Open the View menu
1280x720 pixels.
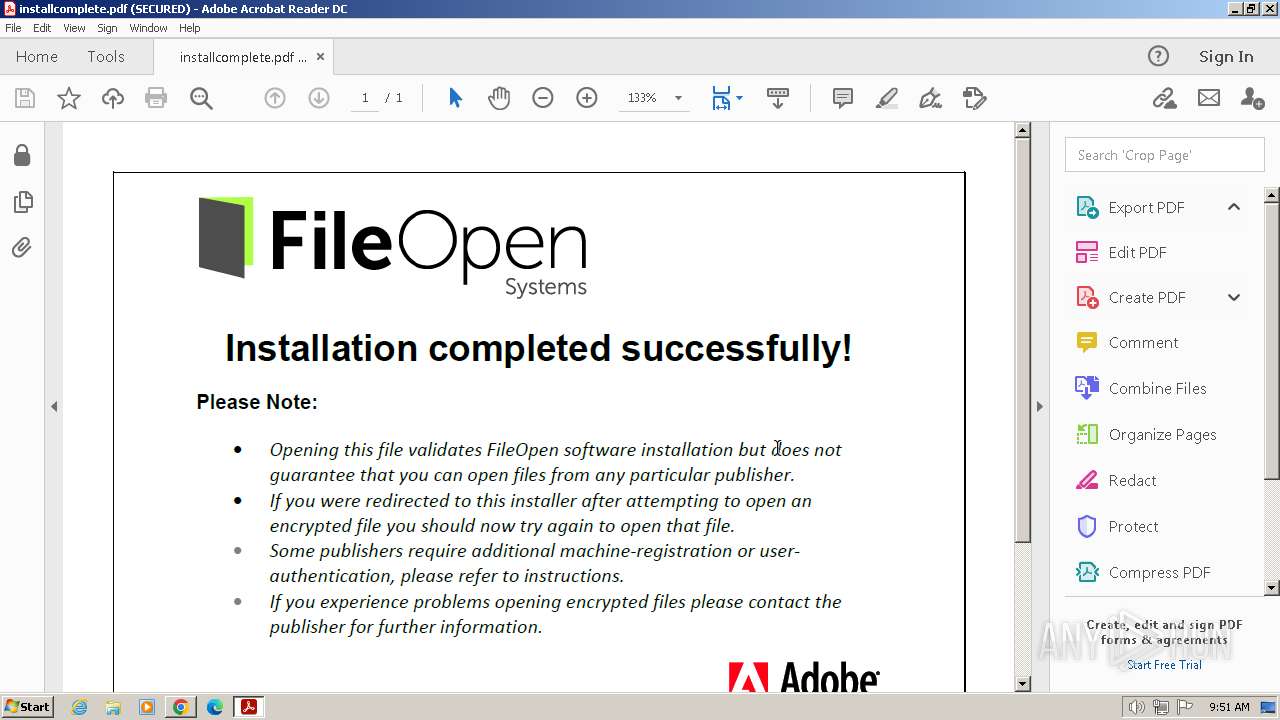pyautogui.click(x=74, y=28)
